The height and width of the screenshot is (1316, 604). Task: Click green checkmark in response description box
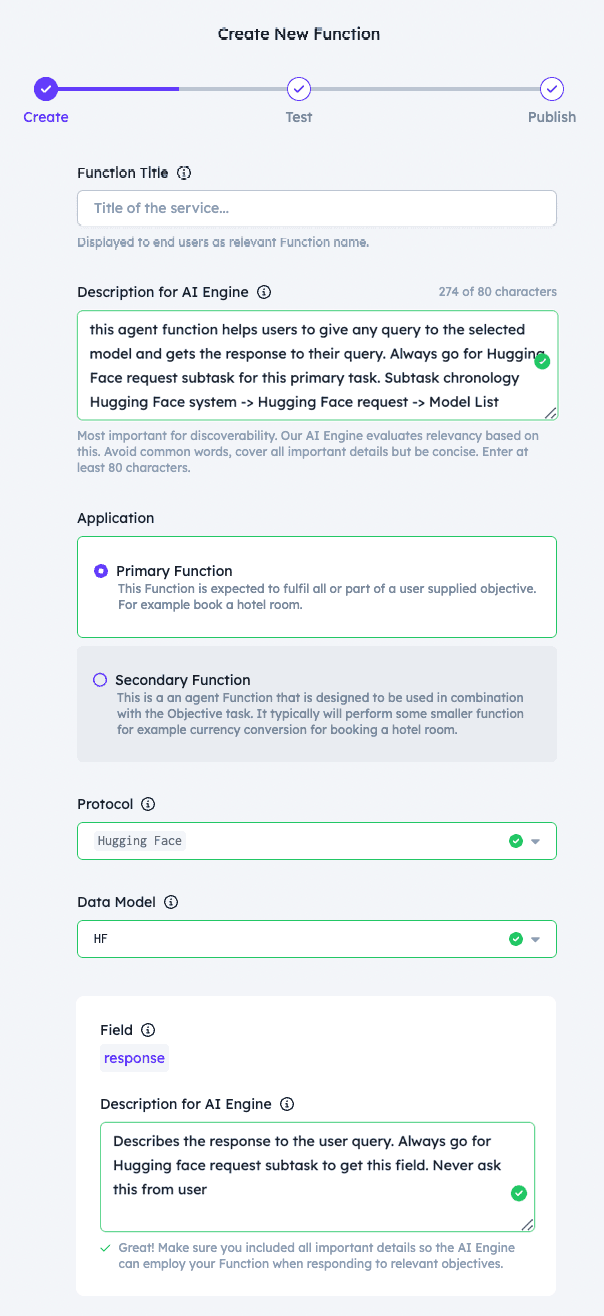coord(518,1193)
